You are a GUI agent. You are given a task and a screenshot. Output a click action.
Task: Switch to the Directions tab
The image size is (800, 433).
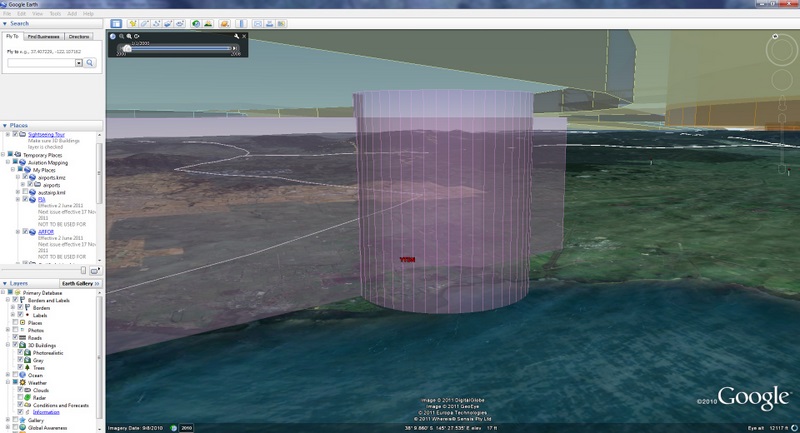point(79,37)
